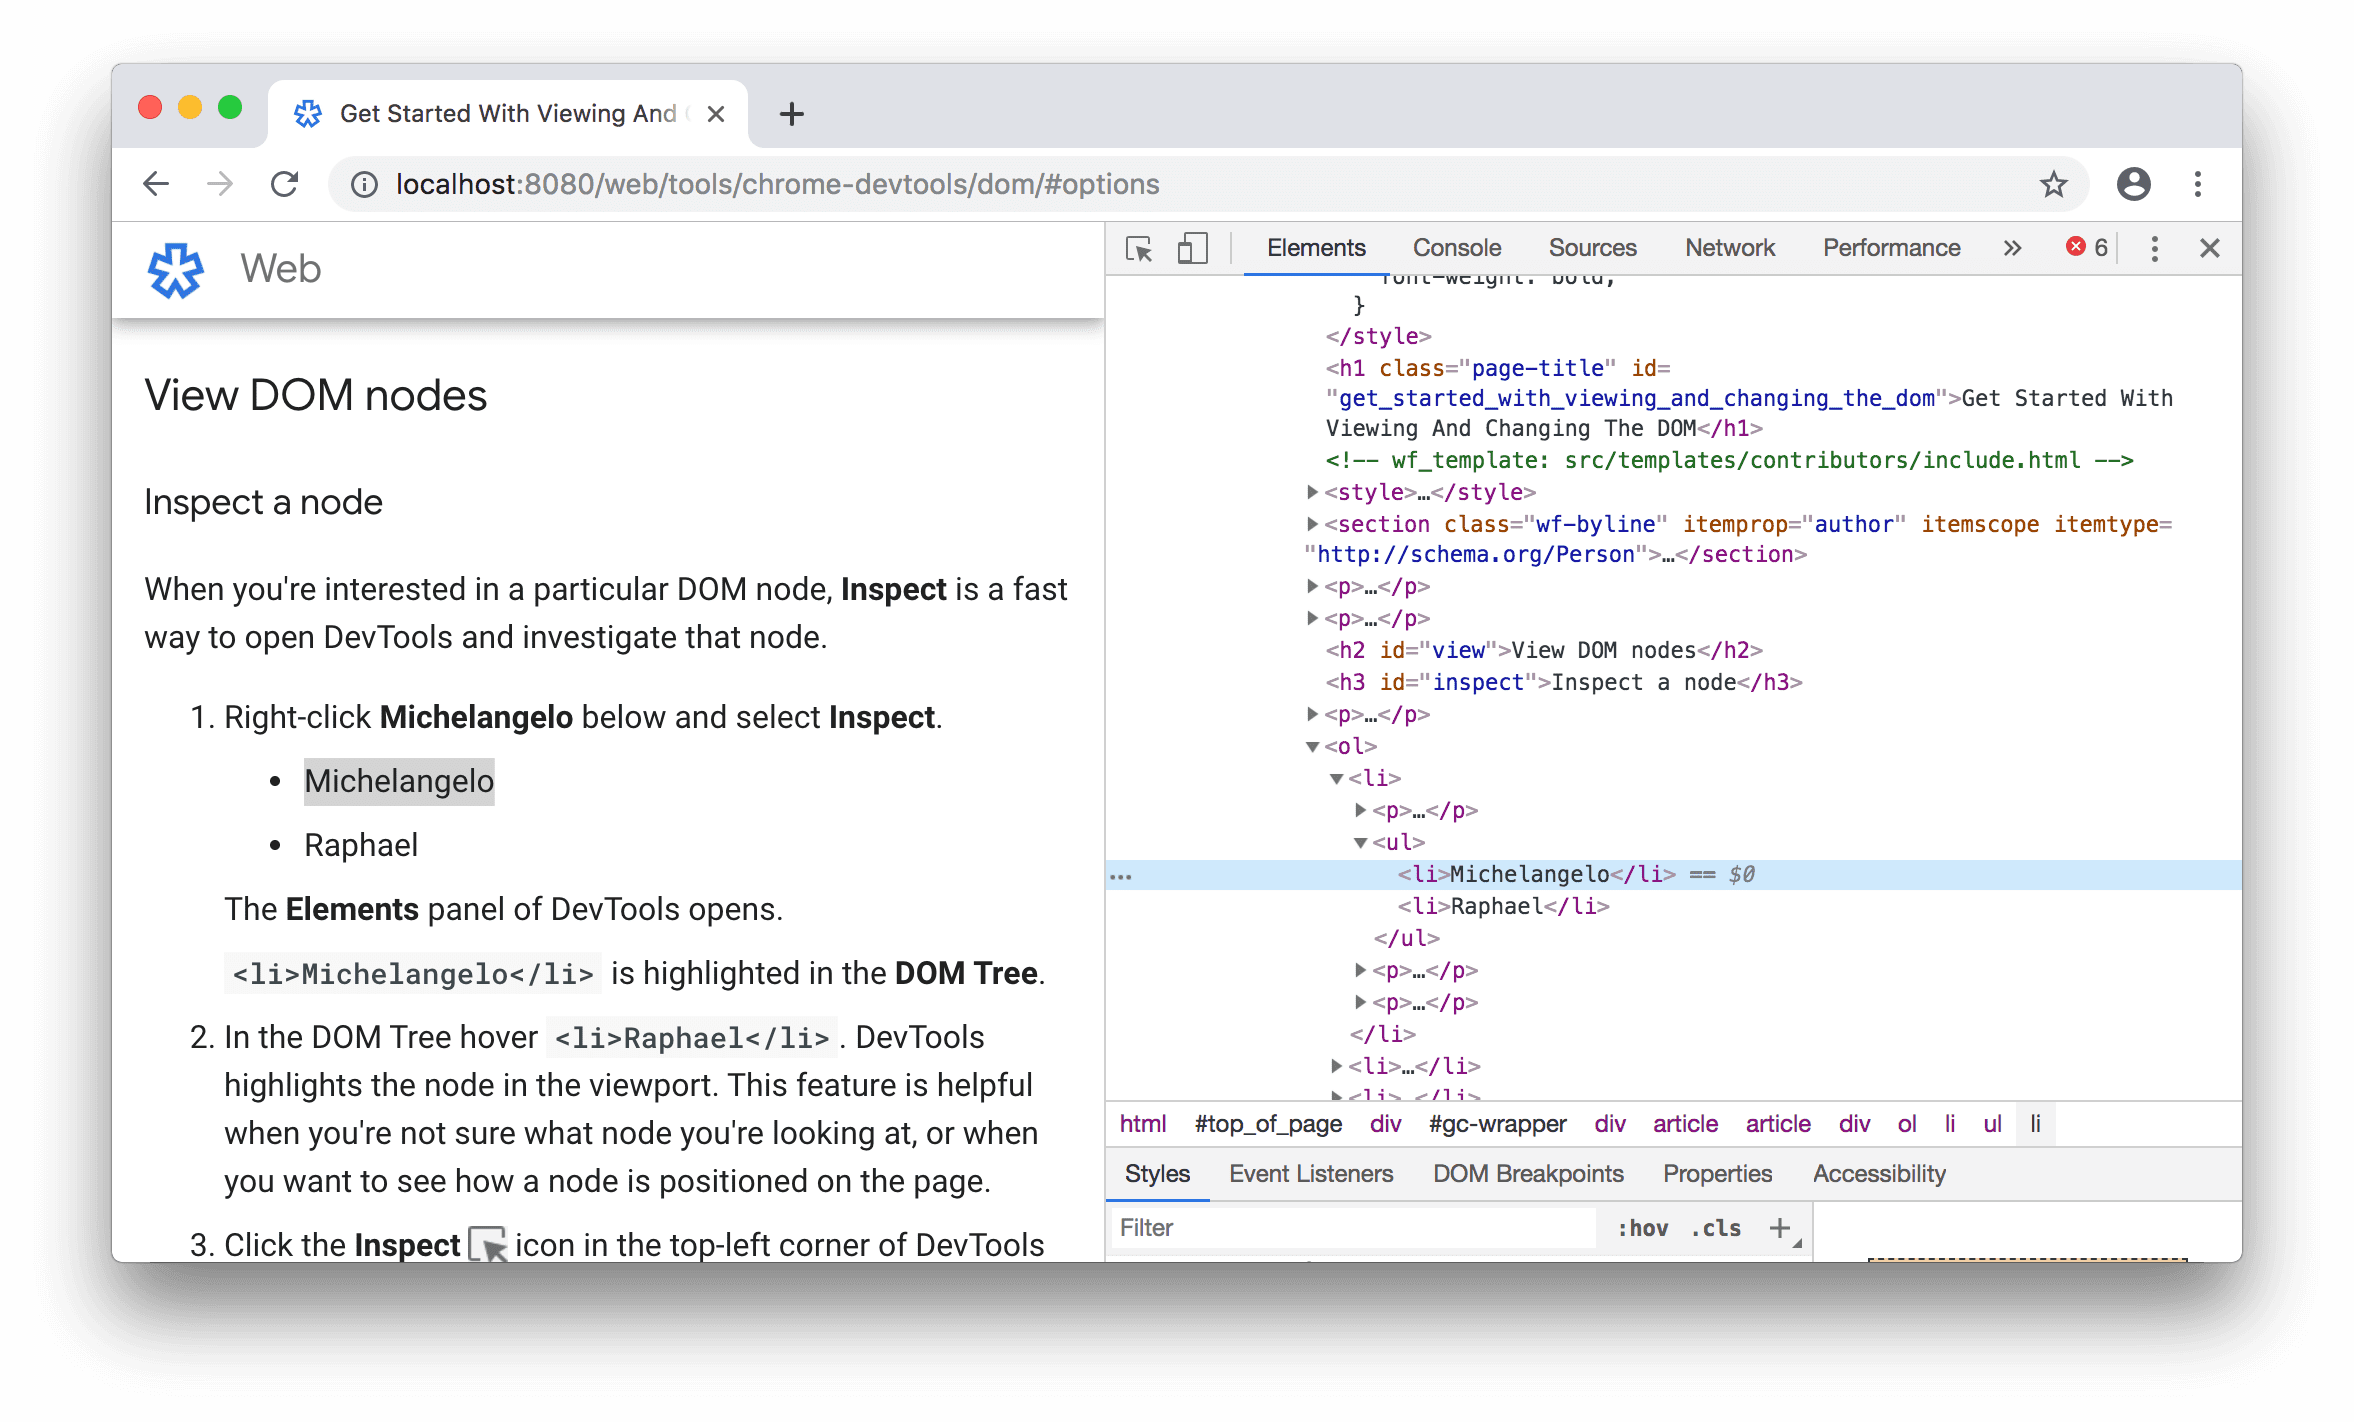Click the errors badge icon showing 6
Viewport: 2354px width, 1422px height.
tap(2085, 245)
